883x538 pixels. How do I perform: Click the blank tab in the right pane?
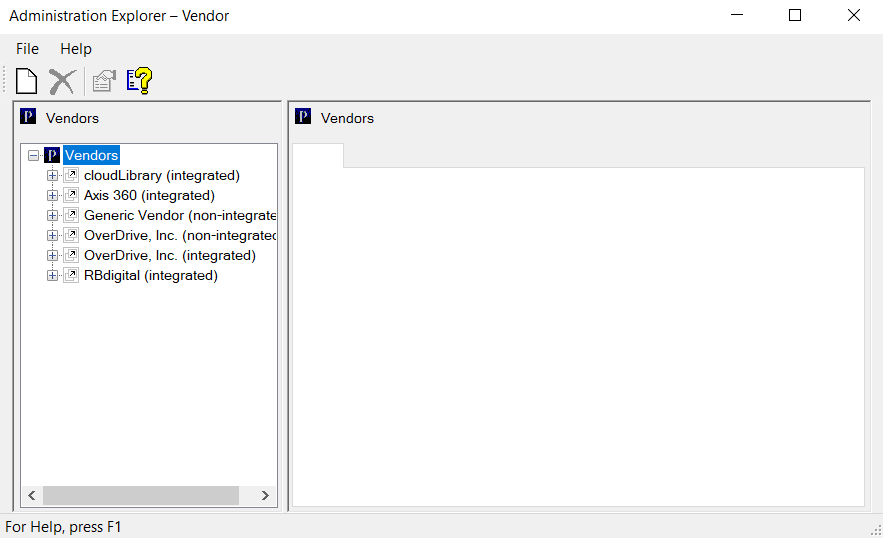317,156
